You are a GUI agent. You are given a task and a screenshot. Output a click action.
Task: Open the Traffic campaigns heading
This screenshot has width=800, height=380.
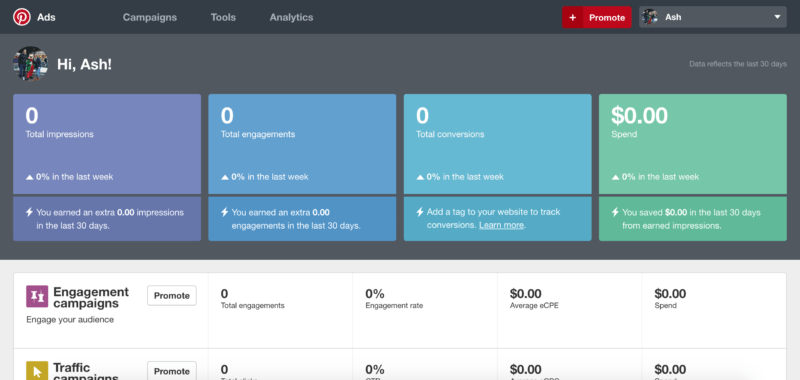86,372
